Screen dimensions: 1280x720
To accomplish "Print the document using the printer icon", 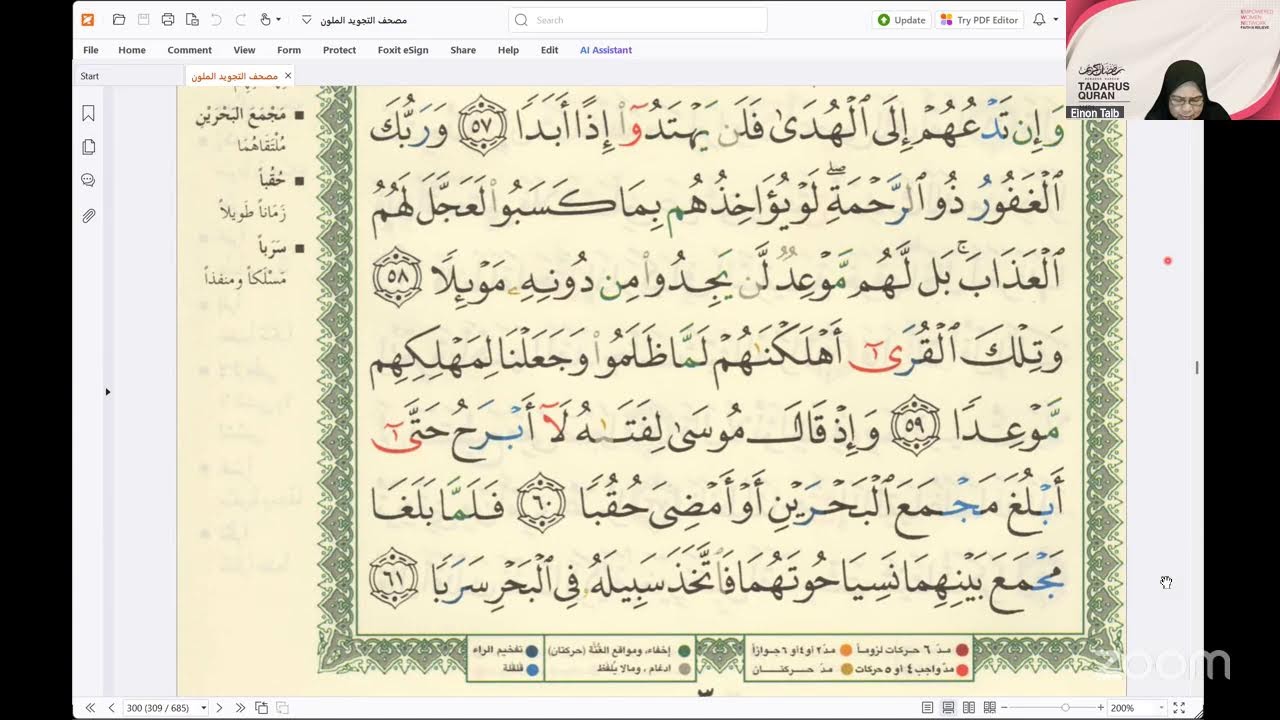I will coord(168,20).
